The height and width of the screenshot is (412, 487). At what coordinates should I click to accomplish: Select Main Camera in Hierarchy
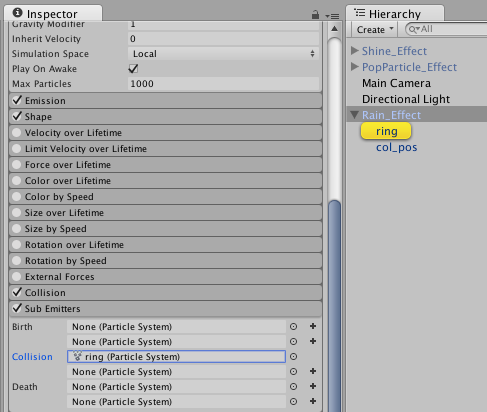[396, 83]
